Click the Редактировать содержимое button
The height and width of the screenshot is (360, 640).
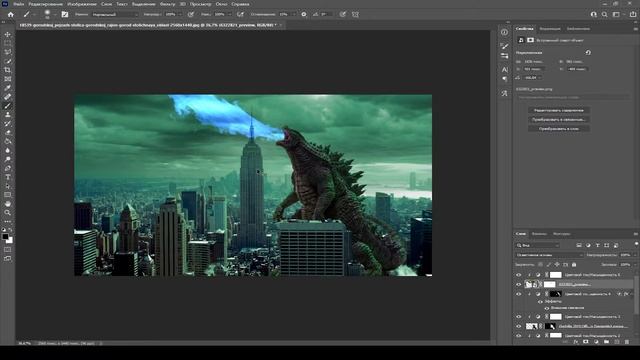point(558,110)
